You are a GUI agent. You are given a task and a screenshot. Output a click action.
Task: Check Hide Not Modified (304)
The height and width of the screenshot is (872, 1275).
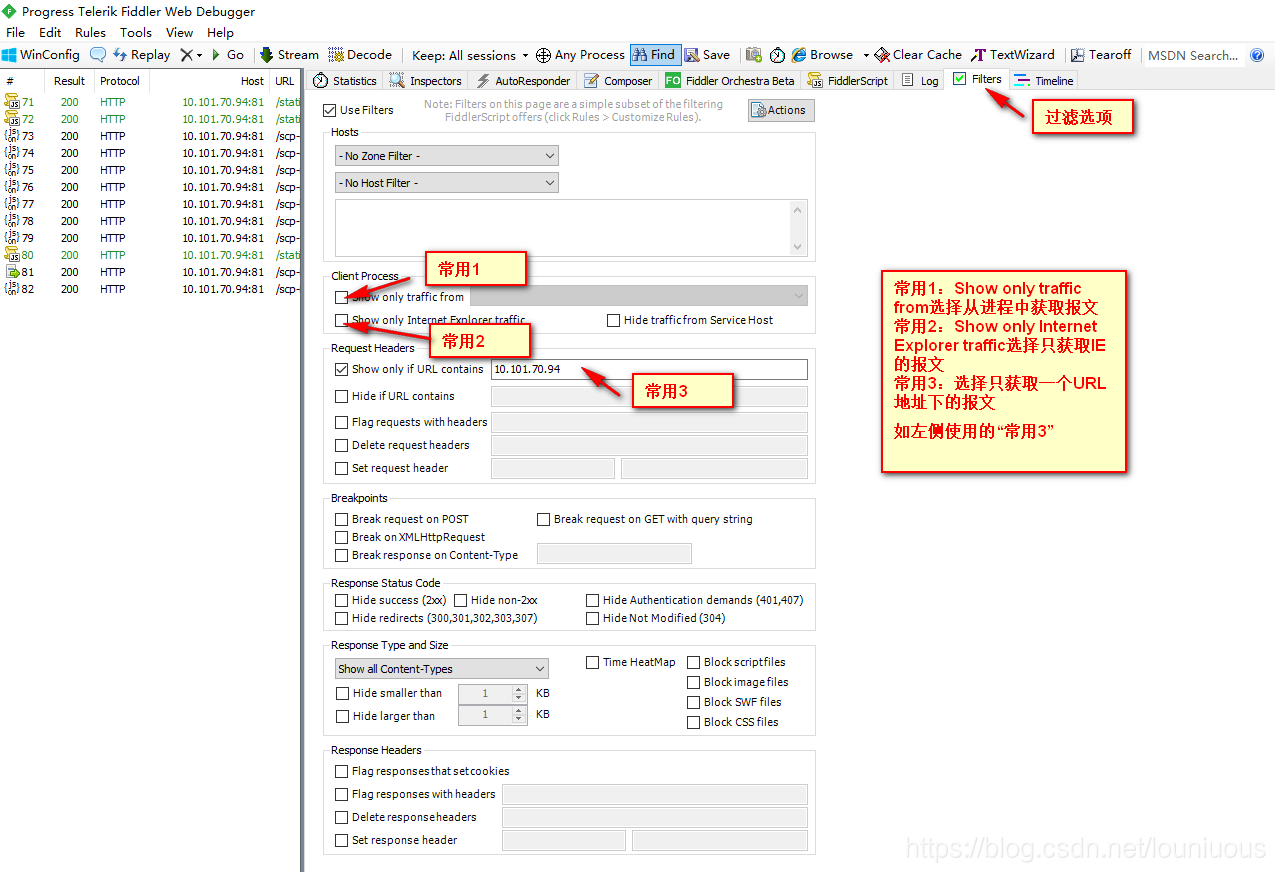(593, 618)
